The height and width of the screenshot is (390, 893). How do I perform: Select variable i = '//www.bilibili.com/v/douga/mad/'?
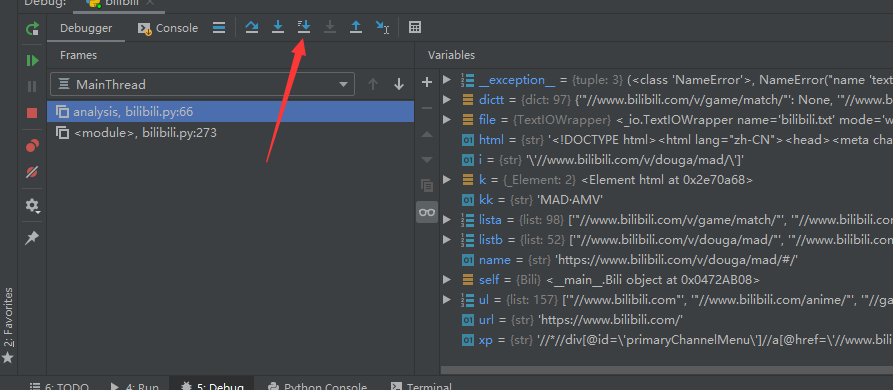click(667, 159)
